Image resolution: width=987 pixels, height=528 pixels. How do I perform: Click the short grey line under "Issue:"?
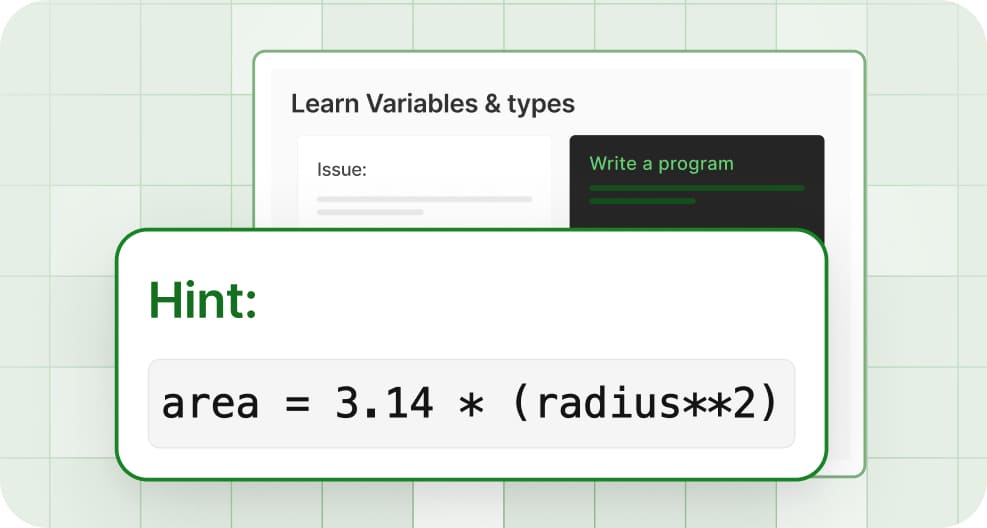click(370, 212)
